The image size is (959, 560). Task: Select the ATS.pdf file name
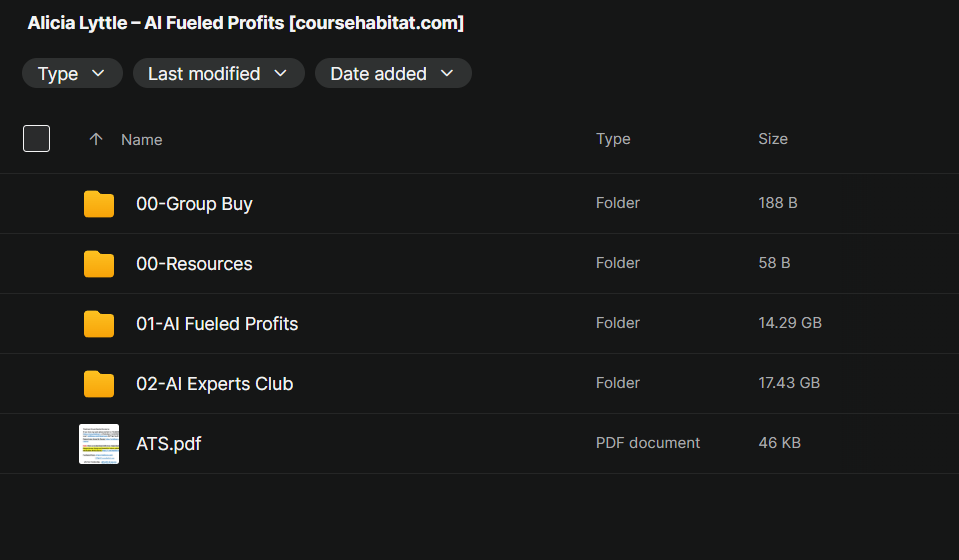coord(169,444)
